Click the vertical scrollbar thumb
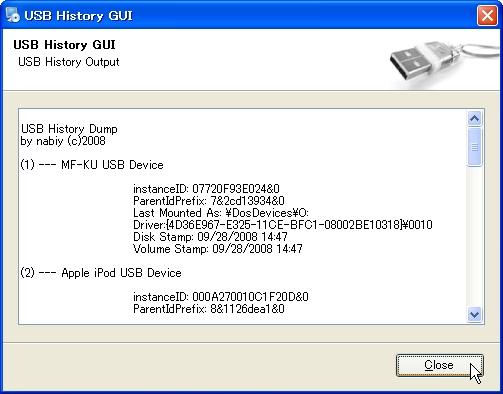 pos(474,147)
